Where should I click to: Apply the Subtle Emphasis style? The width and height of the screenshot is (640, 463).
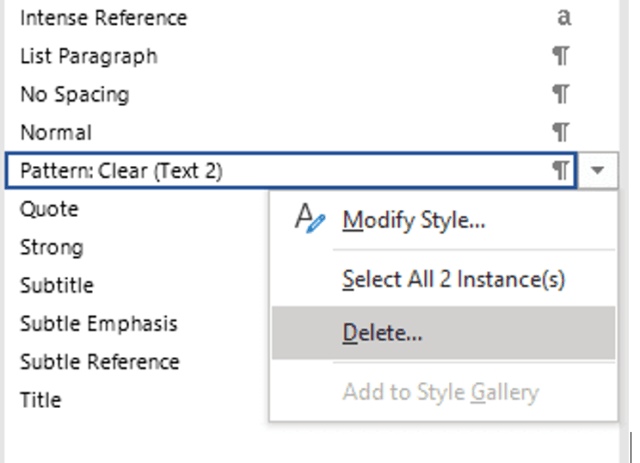tap(99, 323)
